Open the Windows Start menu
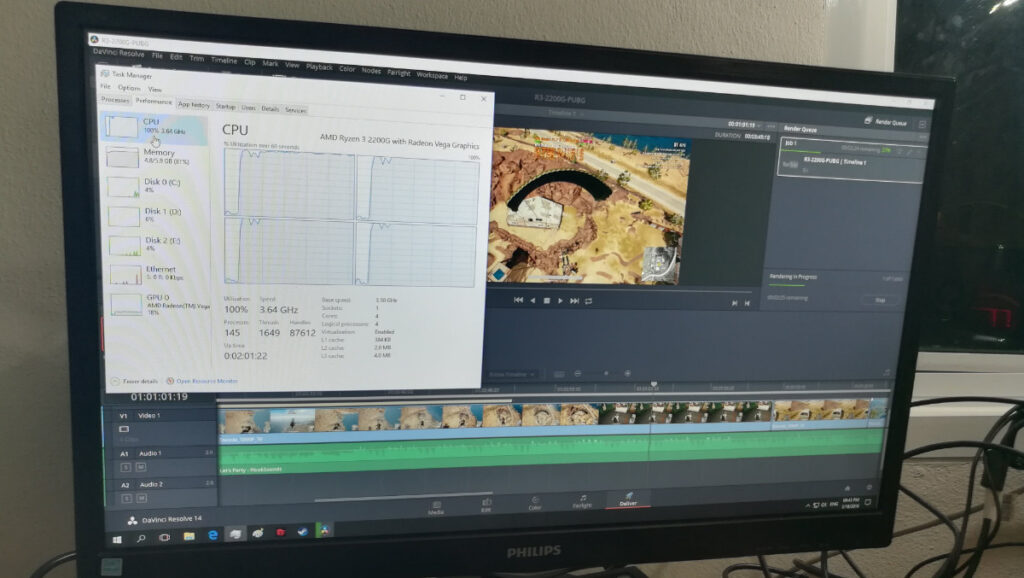The width and height of the screenshot is (1024, 578). click(117, 540)
